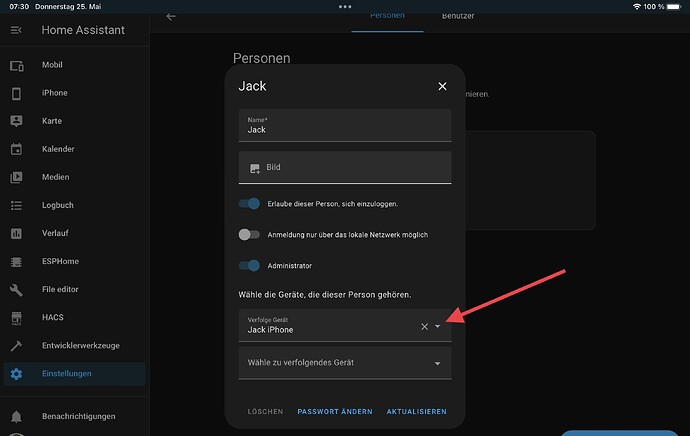Click the Bild image upload icon

(255, 168)
